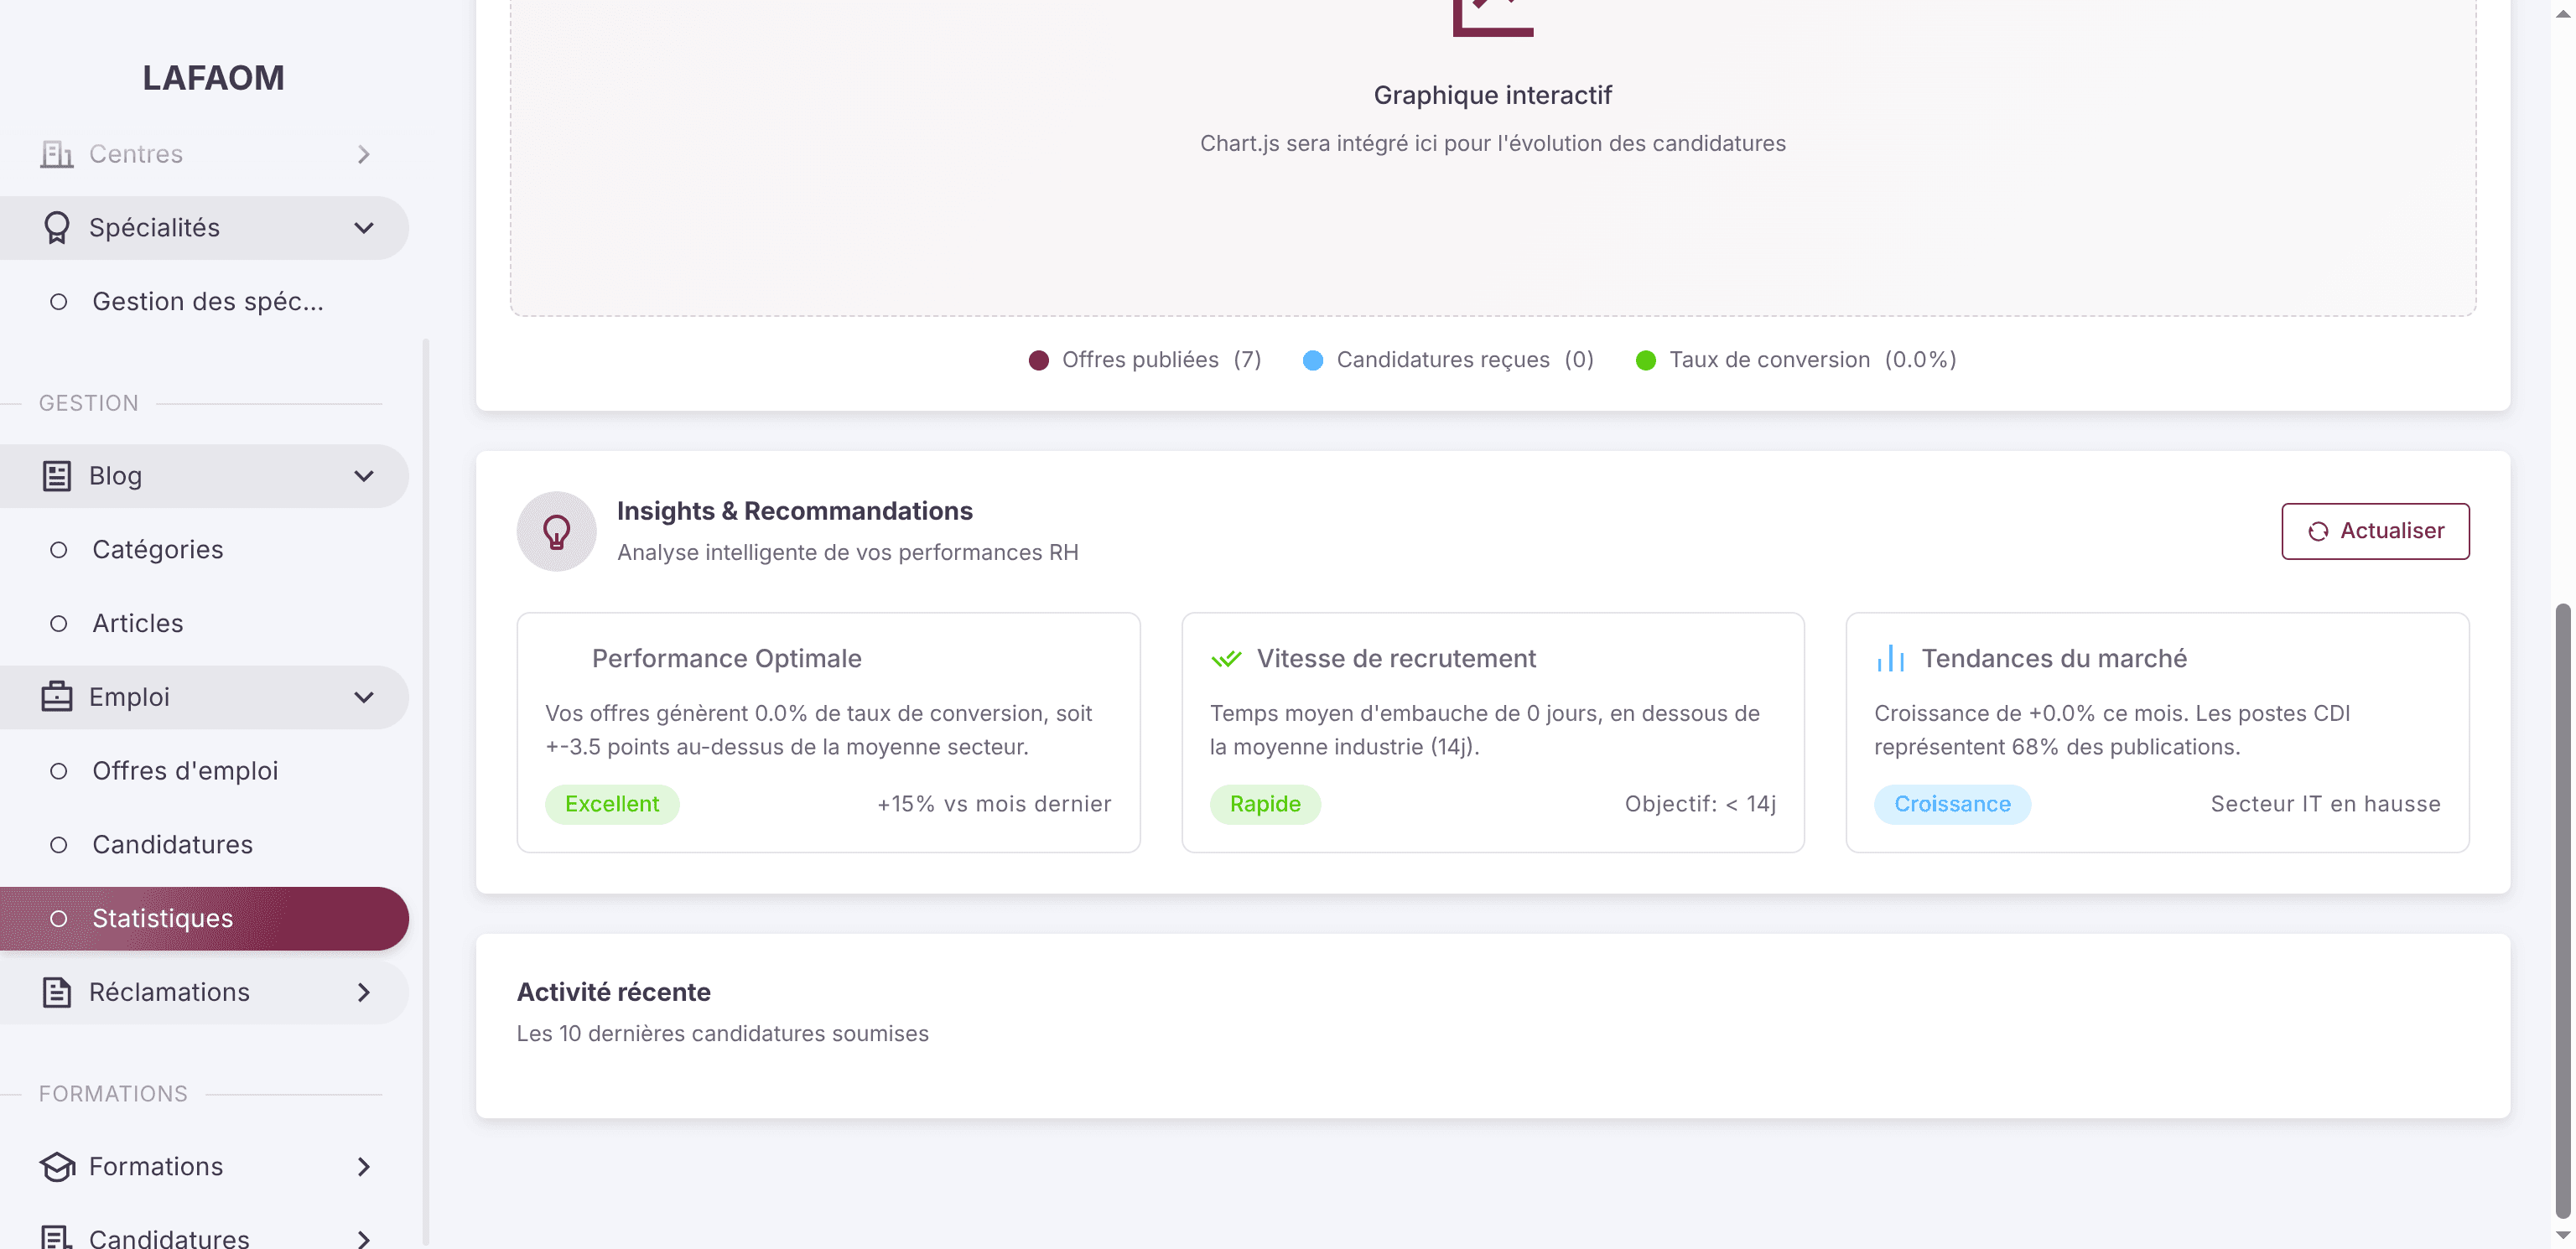Click the 'Objectif: < 14j' text
This screenshot has width=2576, height=1249.
coord(1700,804)
